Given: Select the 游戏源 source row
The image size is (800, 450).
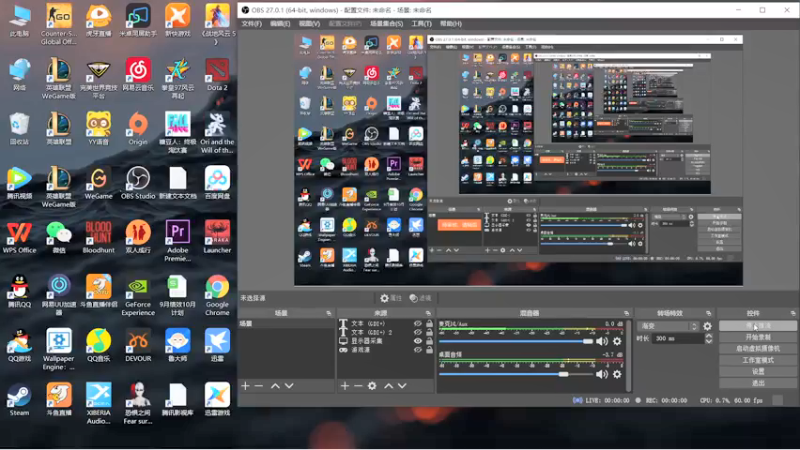Looking at the screenshot, I should coord(386,349).
